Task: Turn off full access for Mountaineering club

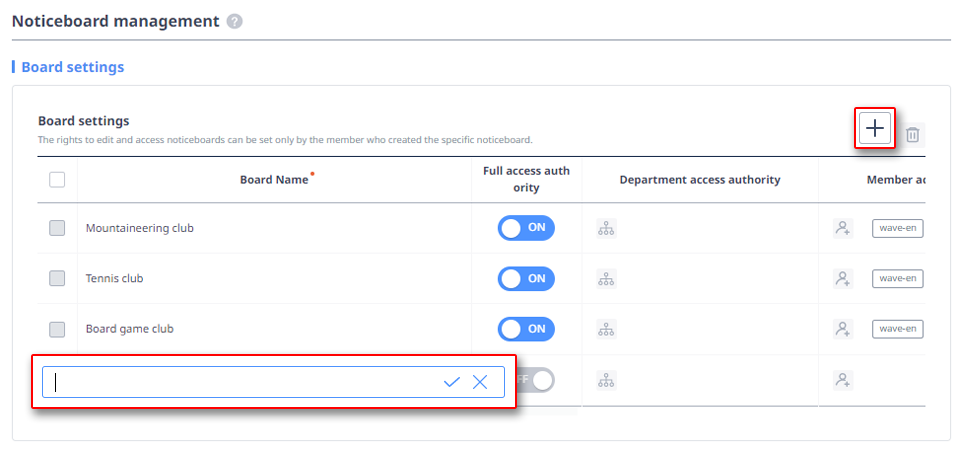Action: click(526, 228)
